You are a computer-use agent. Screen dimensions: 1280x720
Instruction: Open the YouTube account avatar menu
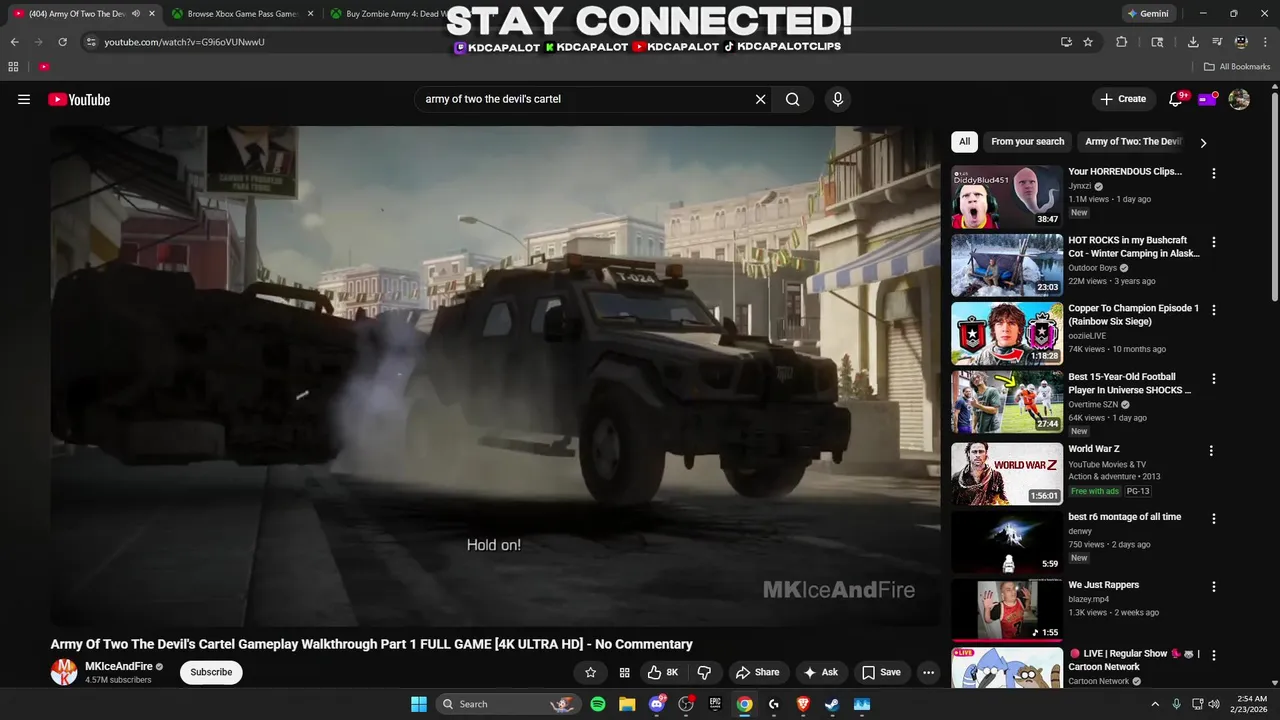[x=1239, y=99]
